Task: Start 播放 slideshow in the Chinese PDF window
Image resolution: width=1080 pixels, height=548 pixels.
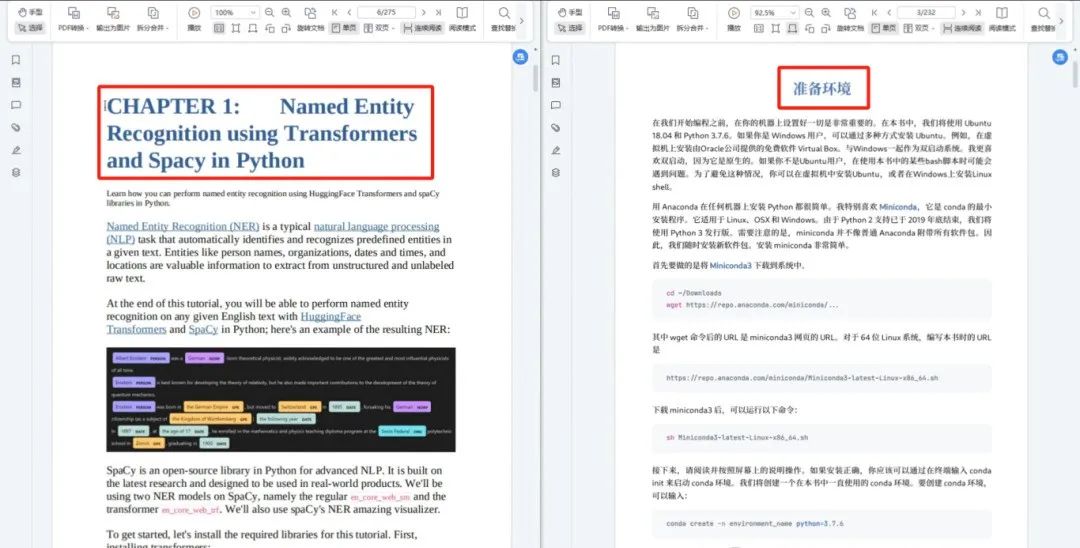Action: 734,19
